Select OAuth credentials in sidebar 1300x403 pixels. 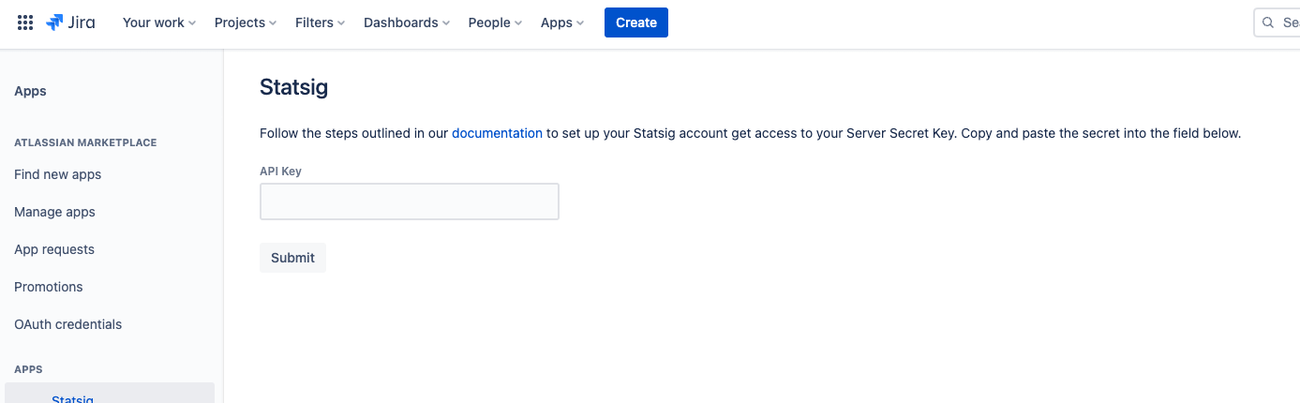coord(68,324)
